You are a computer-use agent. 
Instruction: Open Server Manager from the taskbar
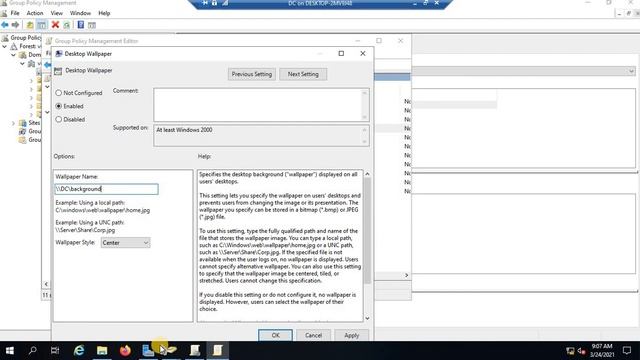pos(148,350)
